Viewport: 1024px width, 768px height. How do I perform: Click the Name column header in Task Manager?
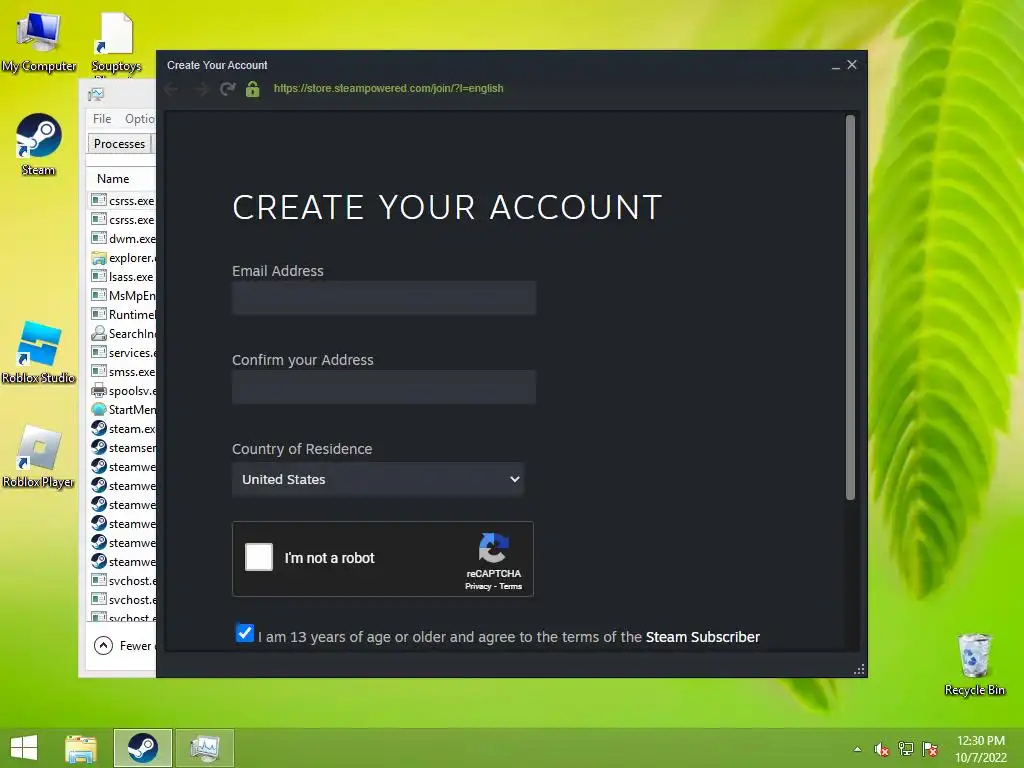click(x=113, y=179)
